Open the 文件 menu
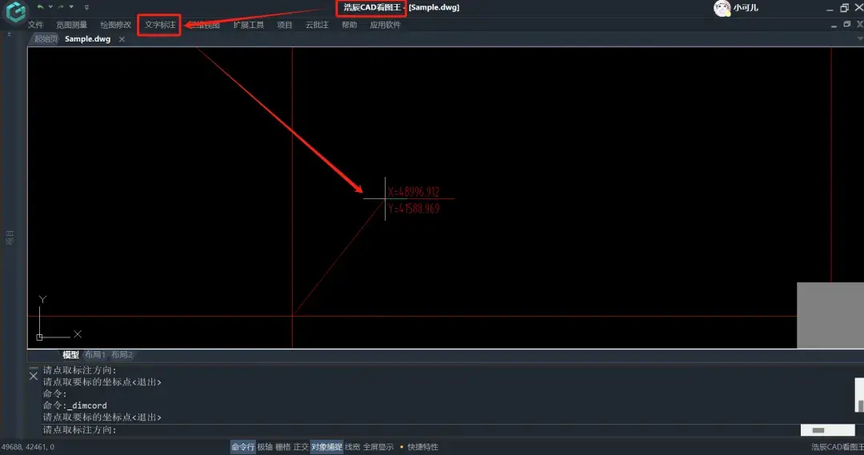Image resolution: width=864 pixels, height=455 pixels. pos(35,25)
